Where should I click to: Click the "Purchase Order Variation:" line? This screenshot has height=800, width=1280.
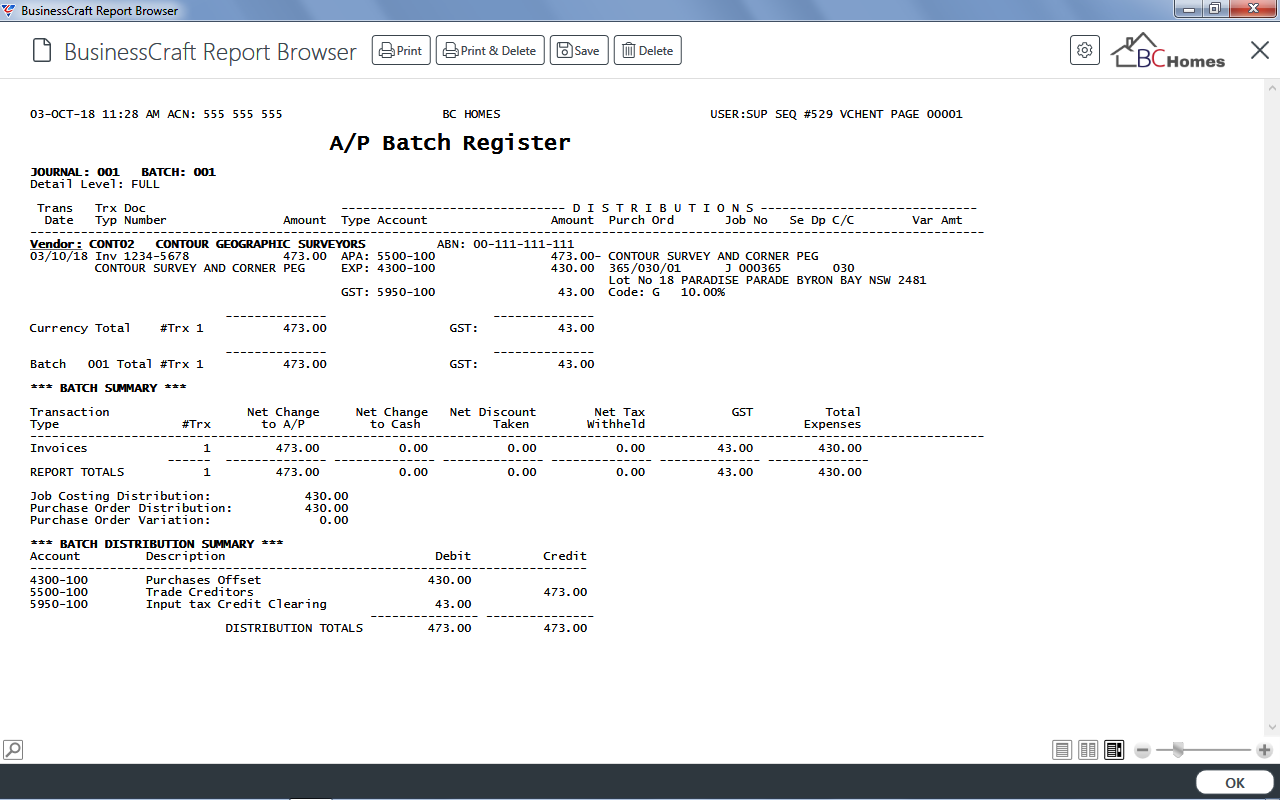point(120,520)
